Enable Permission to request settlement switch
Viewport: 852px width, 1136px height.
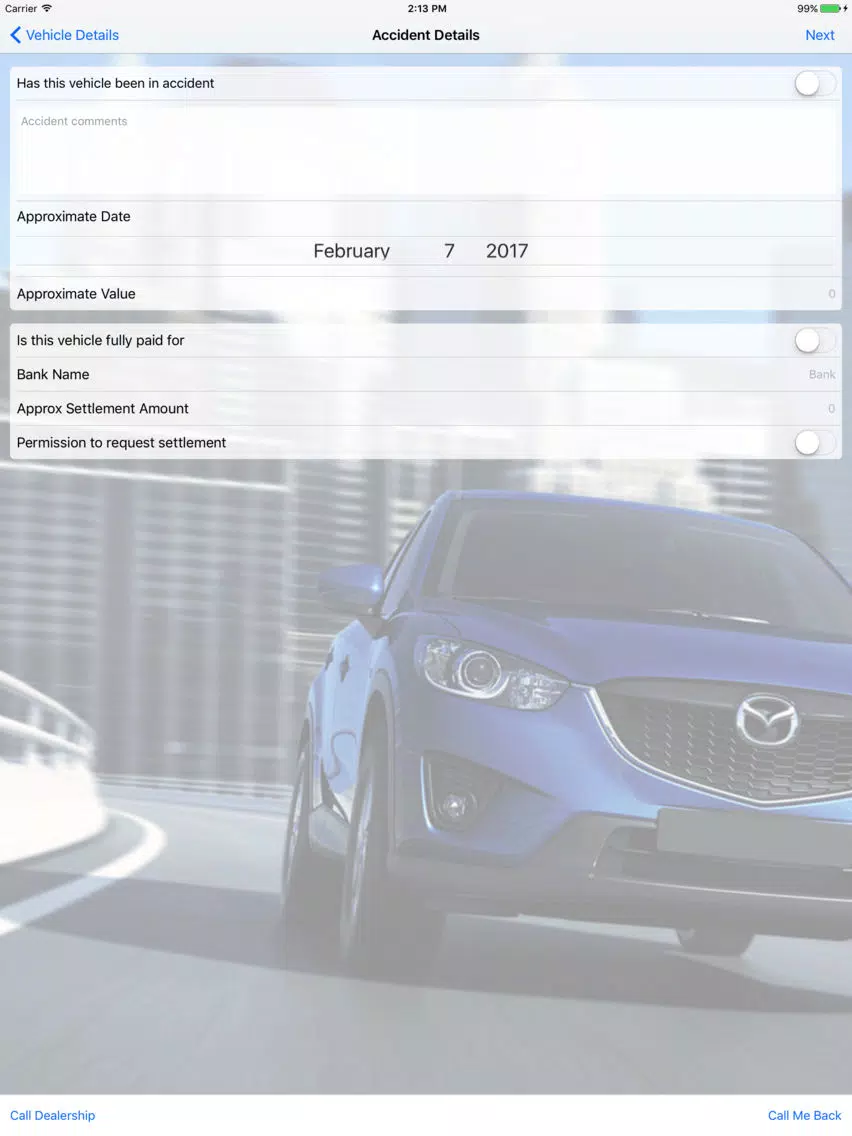pos(814,443)
